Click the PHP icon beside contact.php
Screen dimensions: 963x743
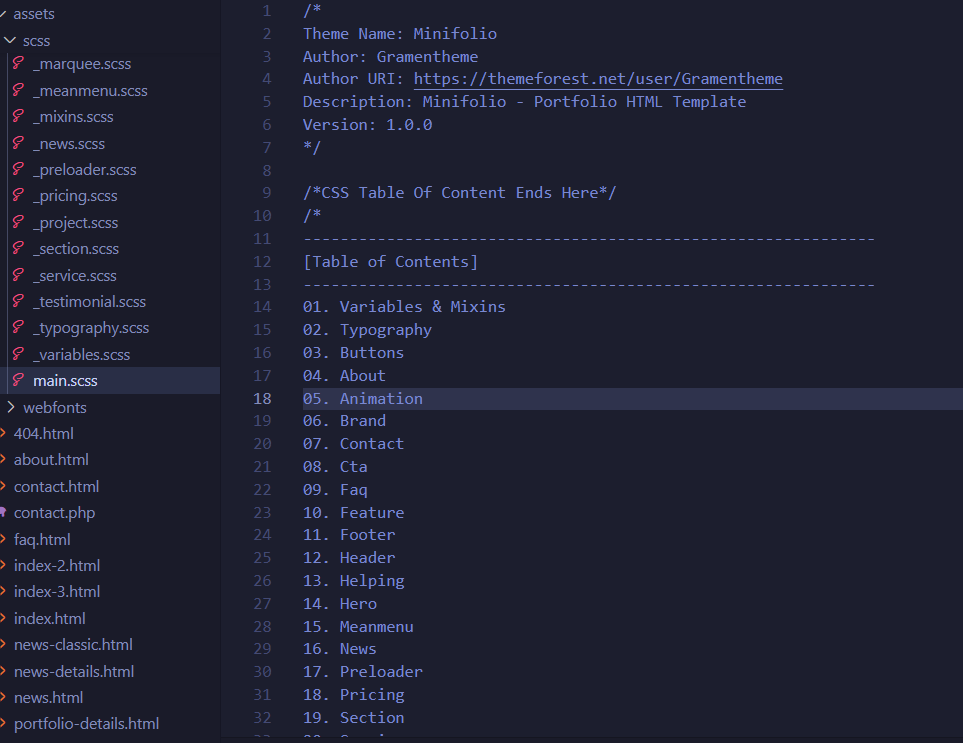pyautogui.click(x=3, y=512)
